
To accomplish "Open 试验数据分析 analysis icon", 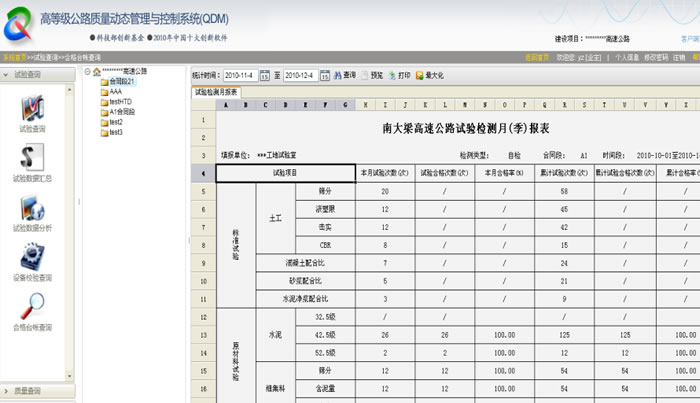I will 32,209.
